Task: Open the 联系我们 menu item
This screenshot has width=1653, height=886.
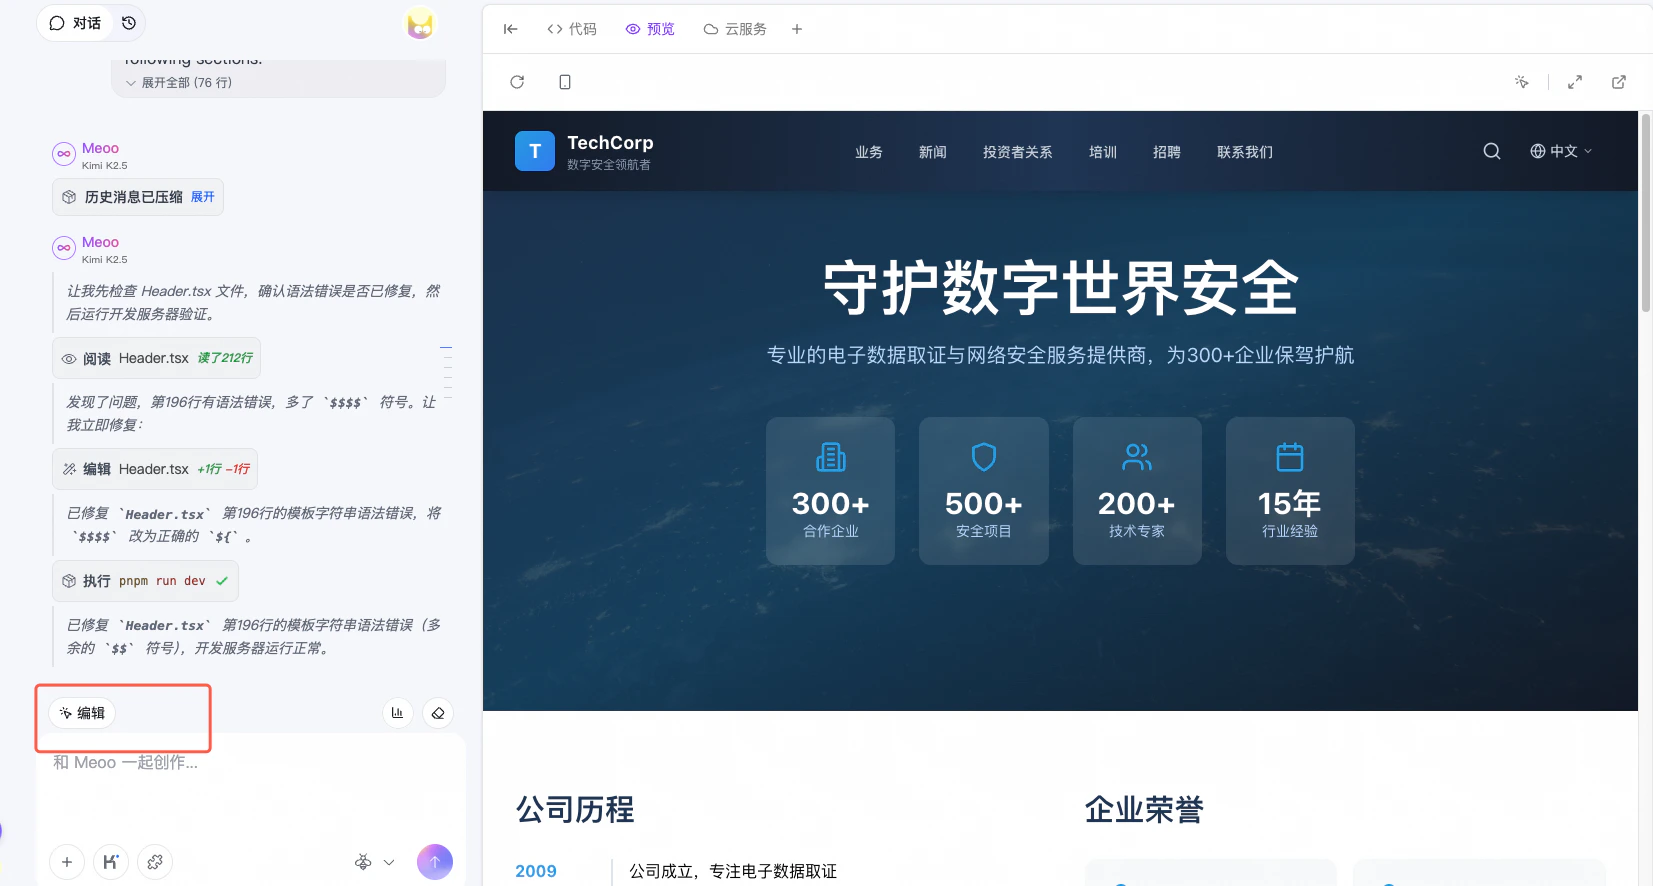Action: point(1245,152)
